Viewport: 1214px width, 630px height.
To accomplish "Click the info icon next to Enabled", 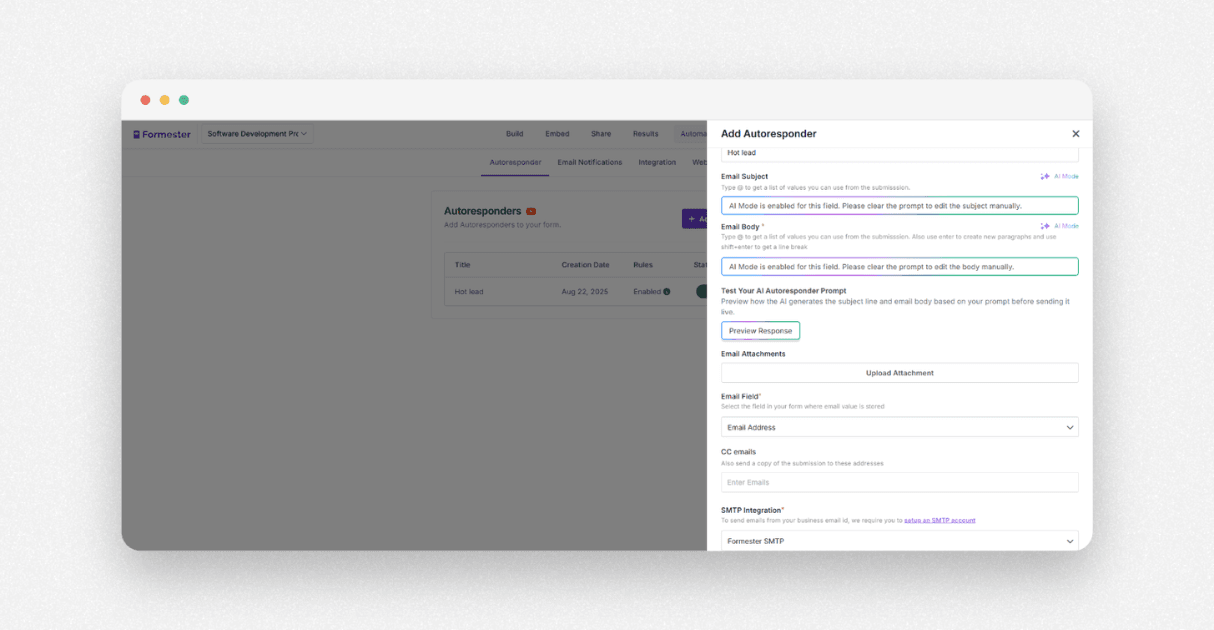I will 667,292.
